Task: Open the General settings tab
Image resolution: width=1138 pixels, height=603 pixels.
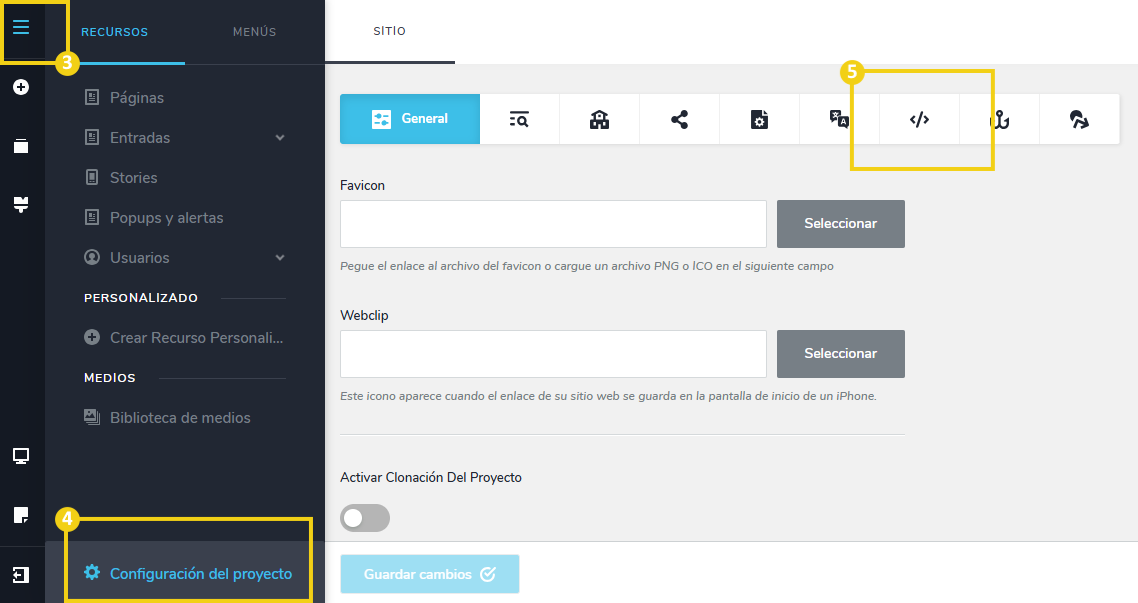Action: tap(410, 118)
